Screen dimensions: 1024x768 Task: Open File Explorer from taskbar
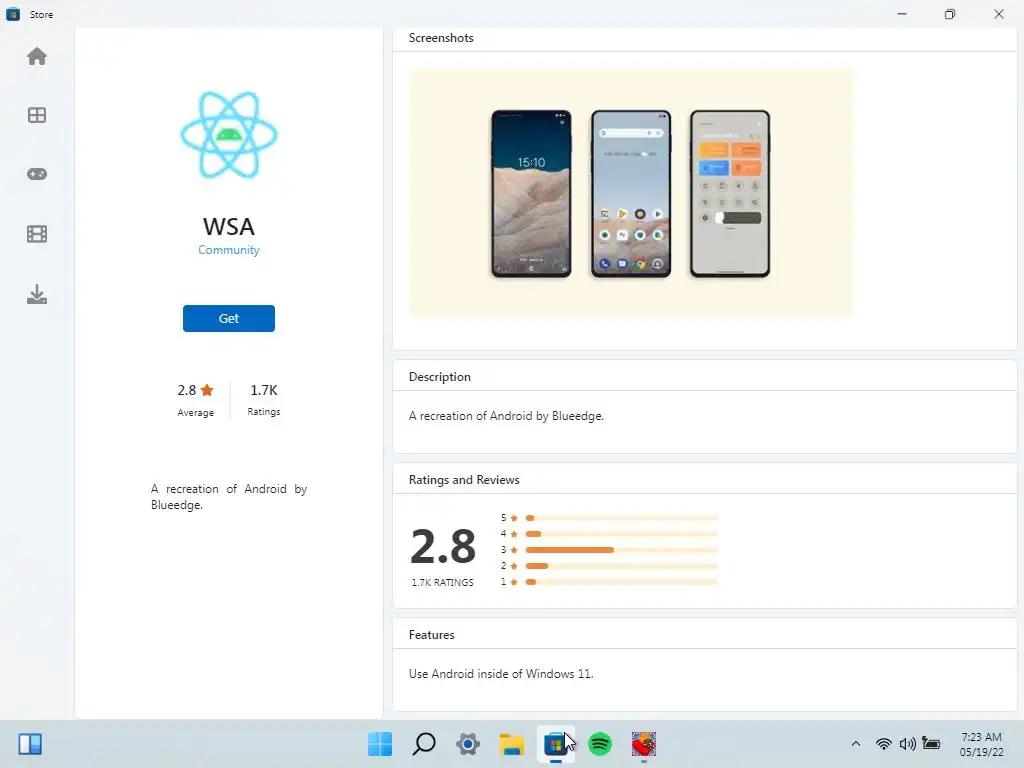511,744
